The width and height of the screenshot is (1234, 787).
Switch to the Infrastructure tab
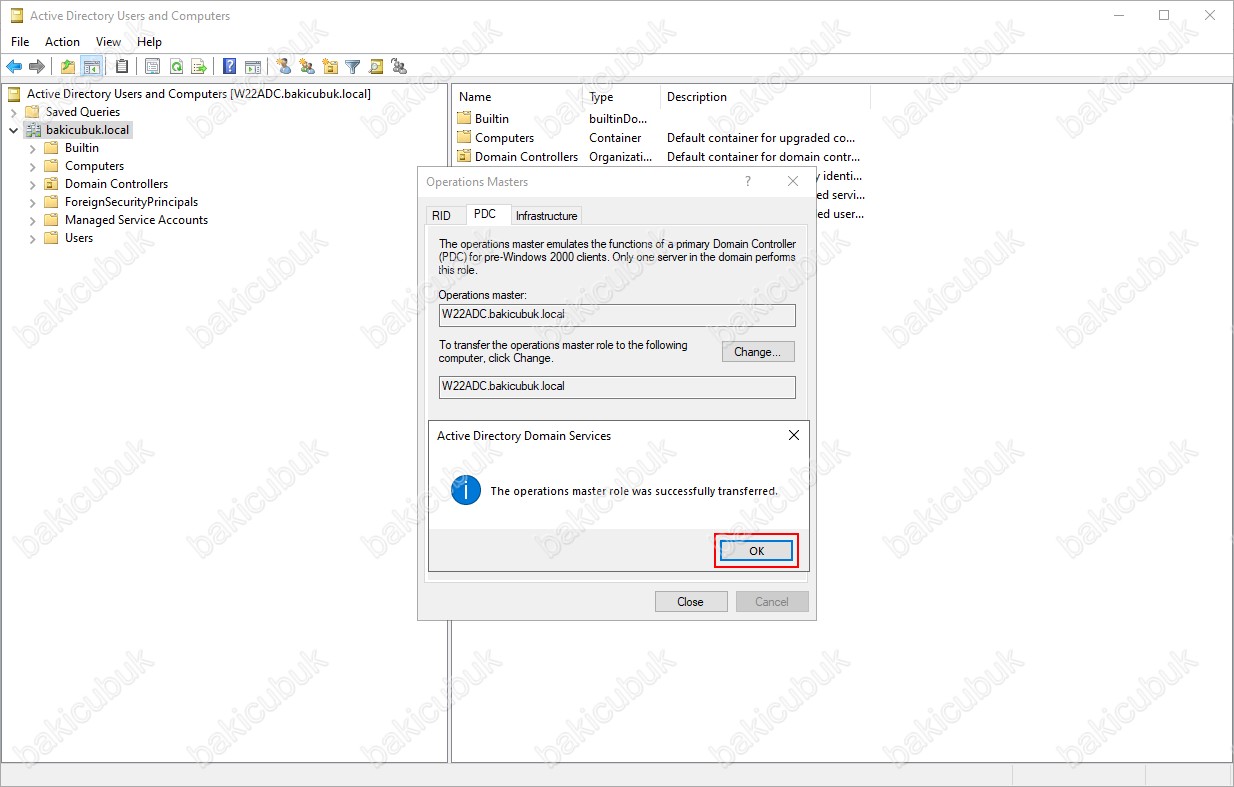pos(546,216)
